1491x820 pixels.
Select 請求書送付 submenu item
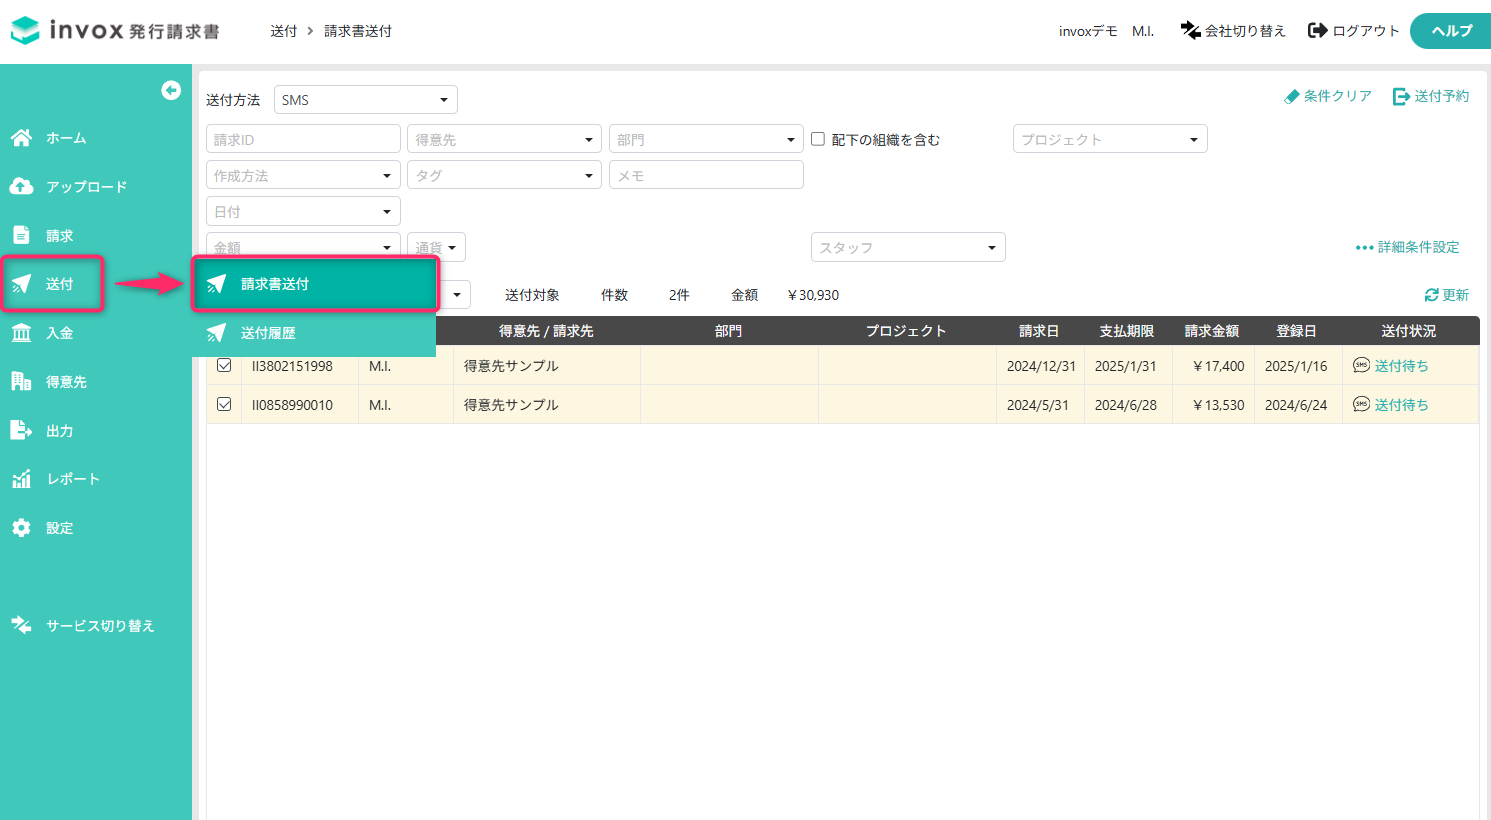click(x=315, y=284)
